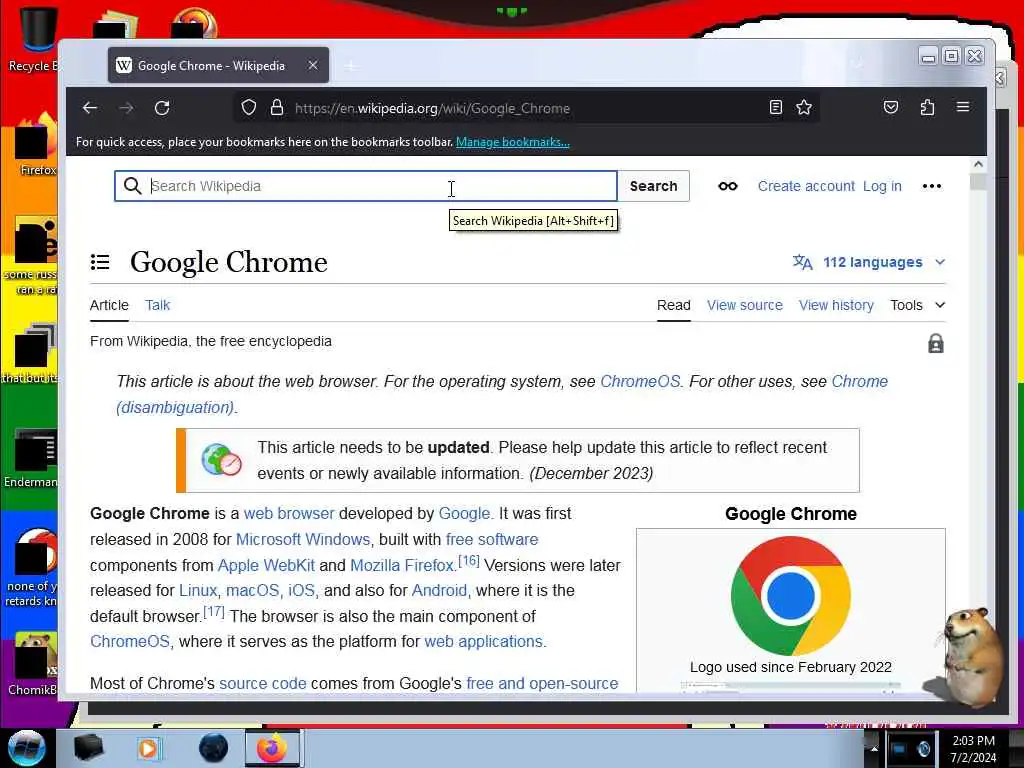Toggle the table of contents list icon
Viewport: 1024px width, 768px height.
[x=100, y=262]
